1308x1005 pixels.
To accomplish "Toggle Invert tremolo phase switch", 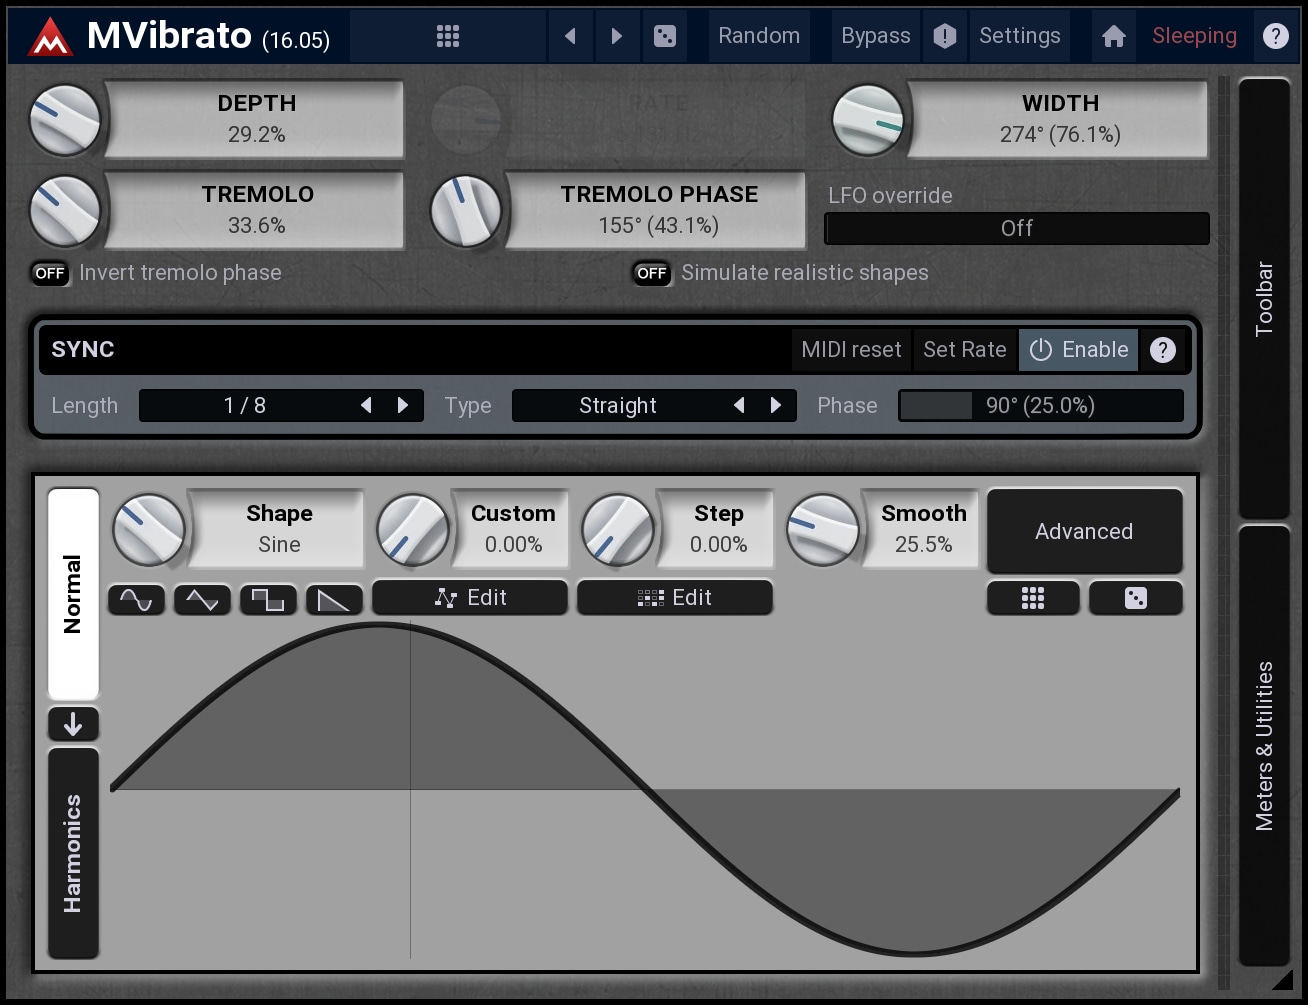I will pyautogui.click(x=49, y=273).
